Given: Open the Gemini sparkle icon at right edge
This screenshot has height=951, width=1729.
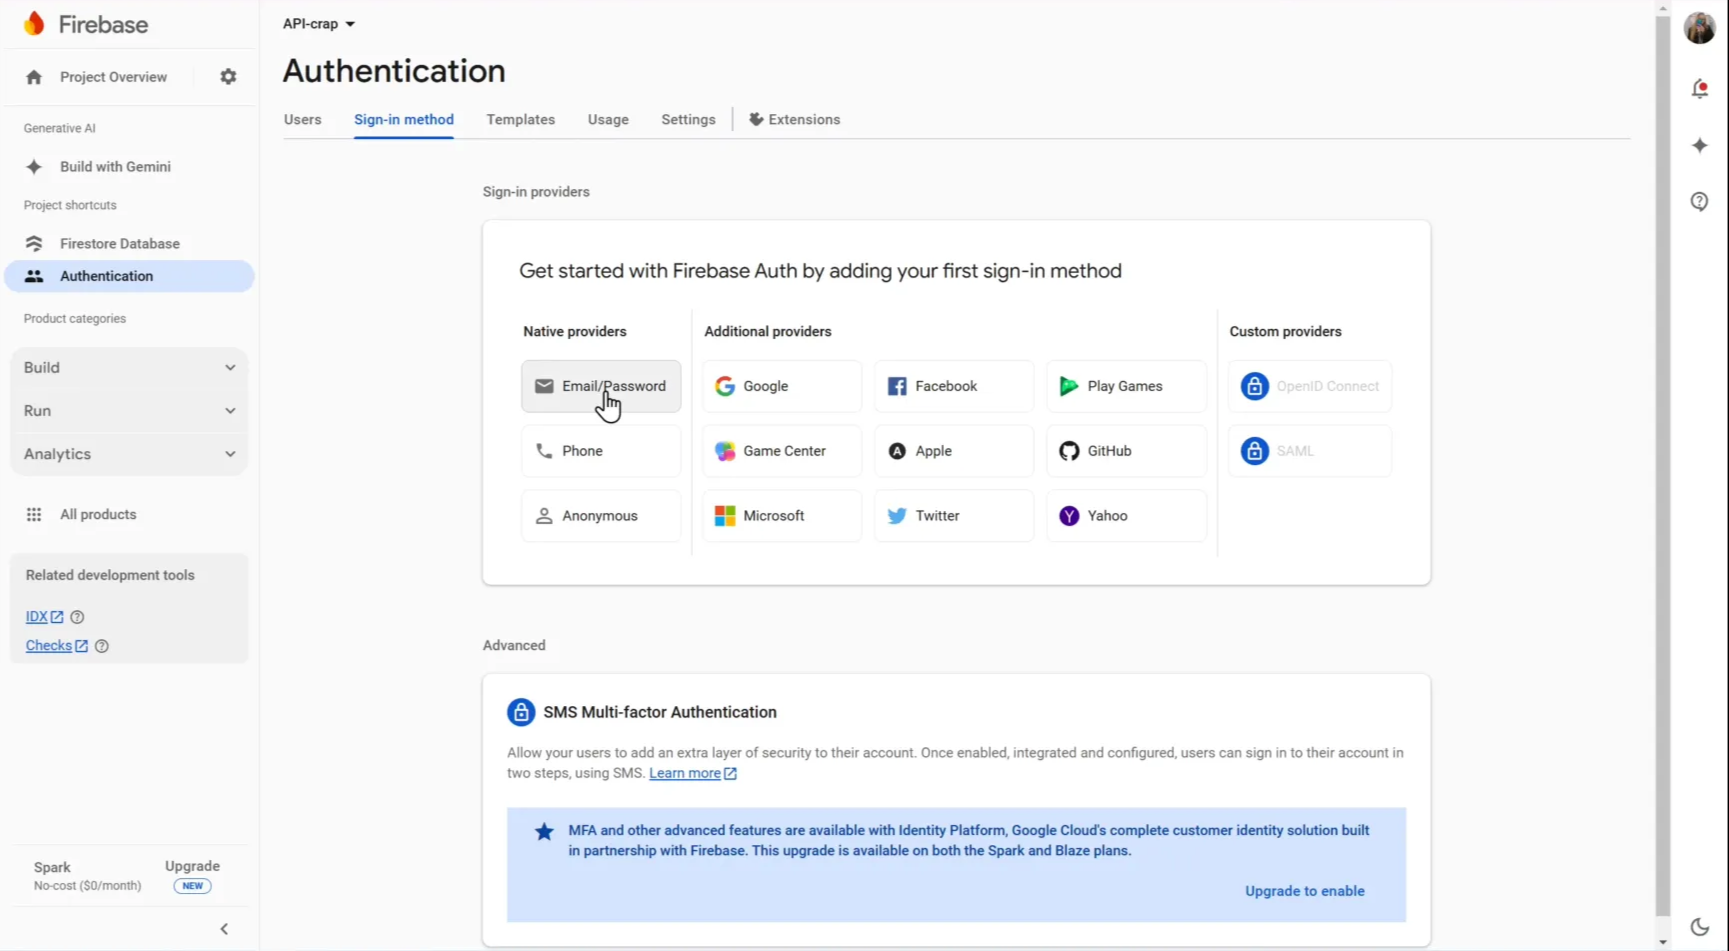Looking at the screenshot, I should (x=1700, y=146).
